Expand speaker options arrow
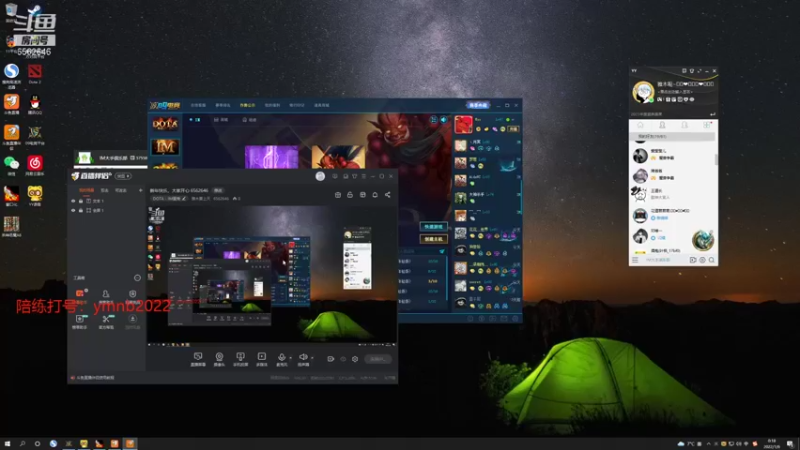 point(312,358)
